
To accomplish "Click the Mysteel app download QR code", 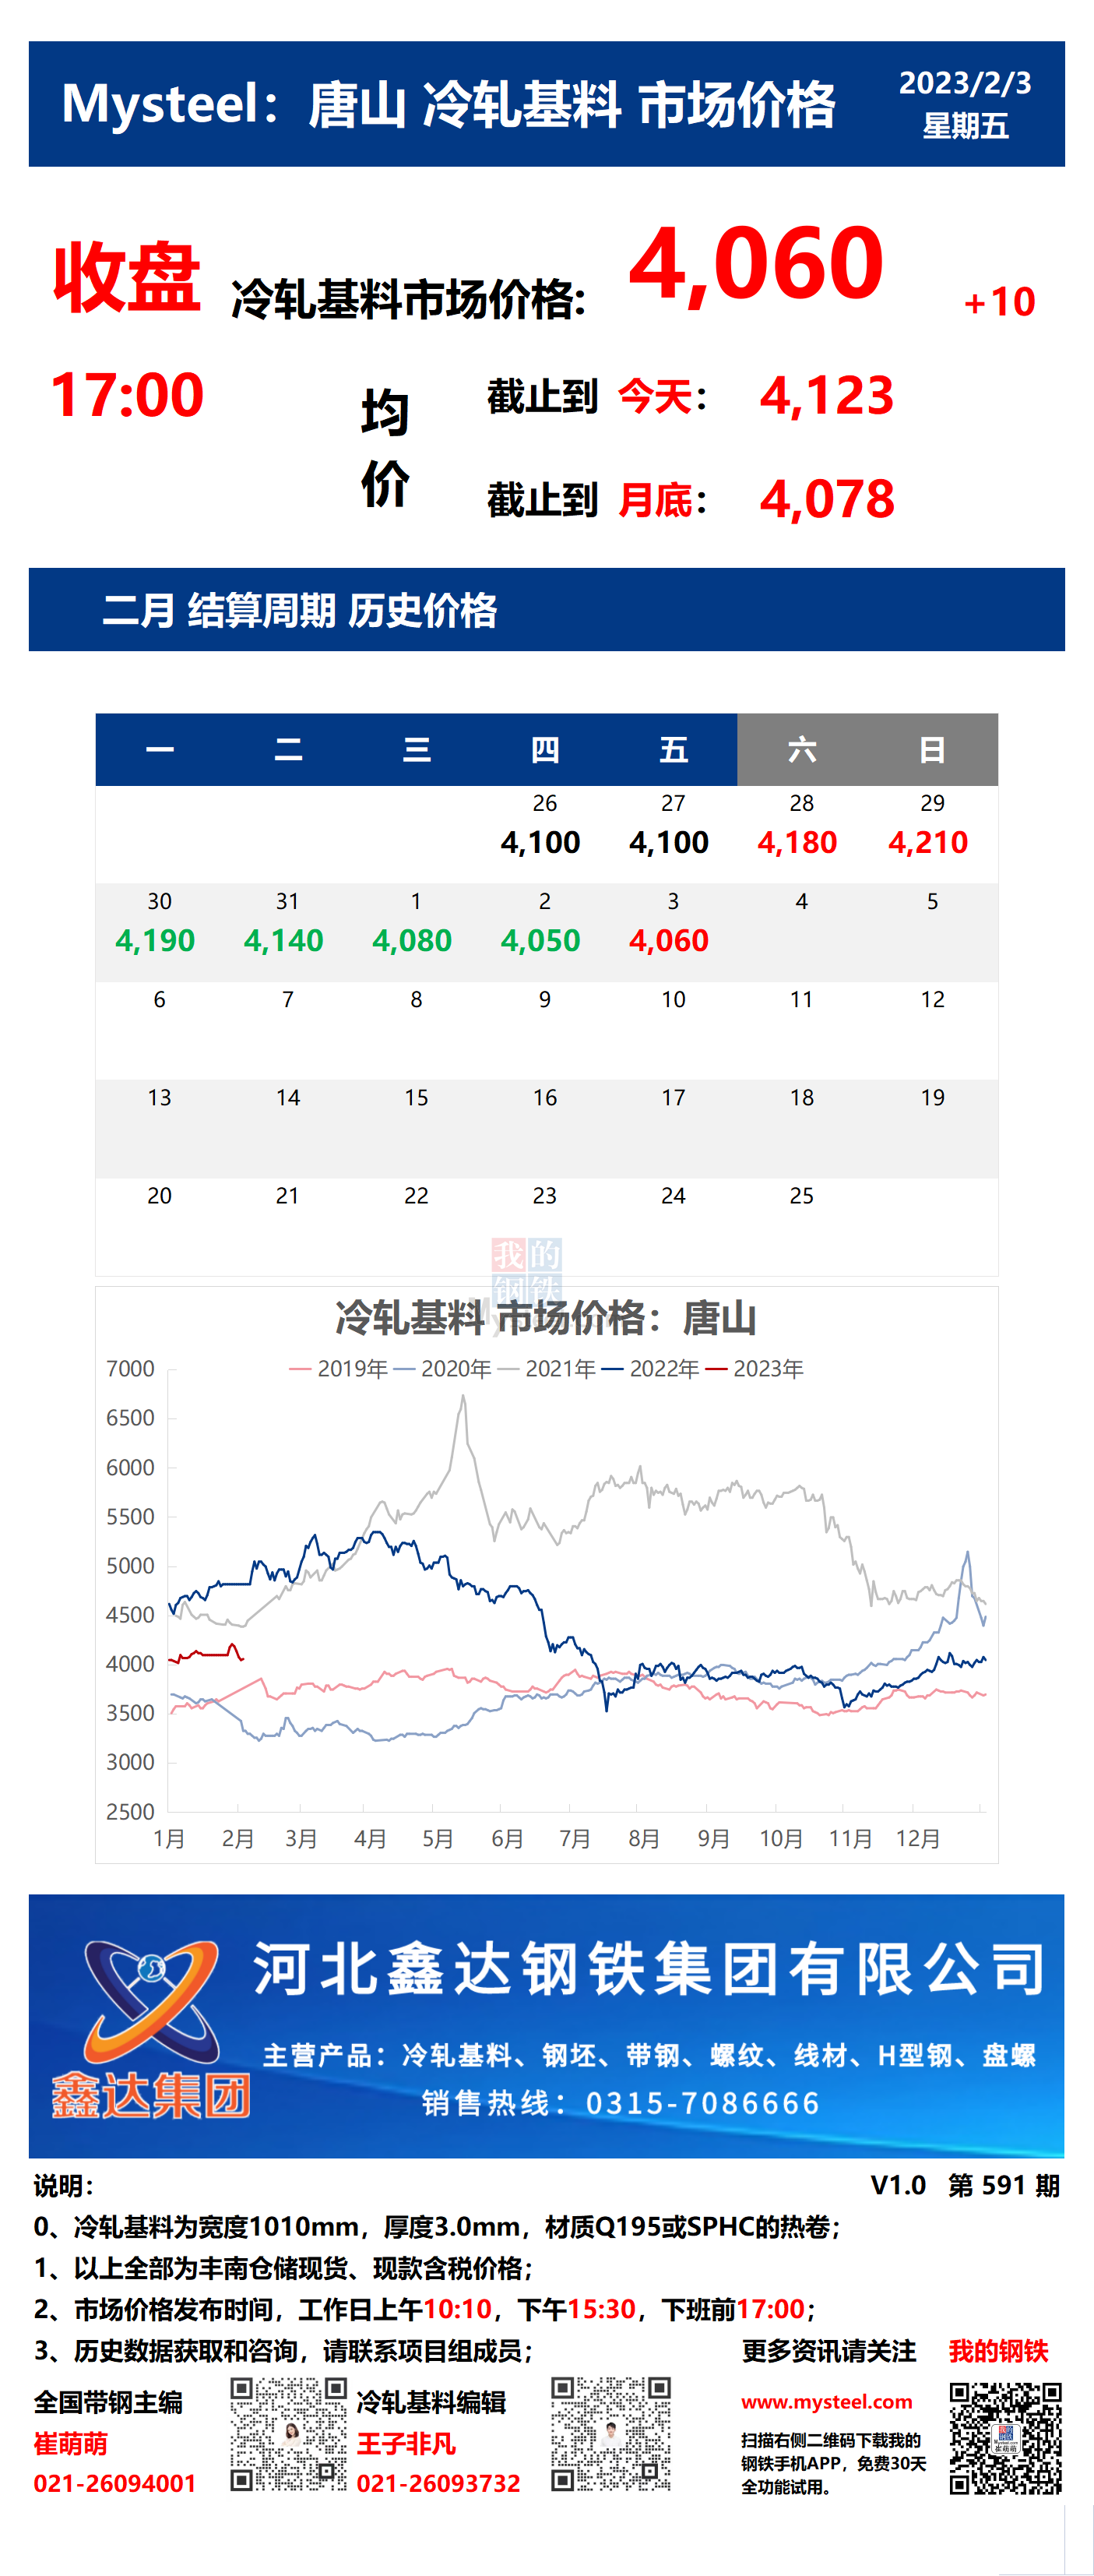I will [1005, 2438].
